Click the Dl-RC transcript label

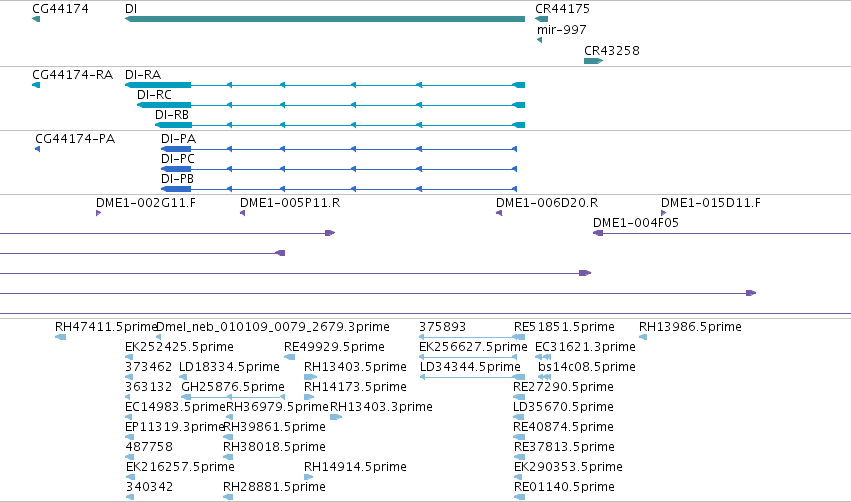click(154, 94)
